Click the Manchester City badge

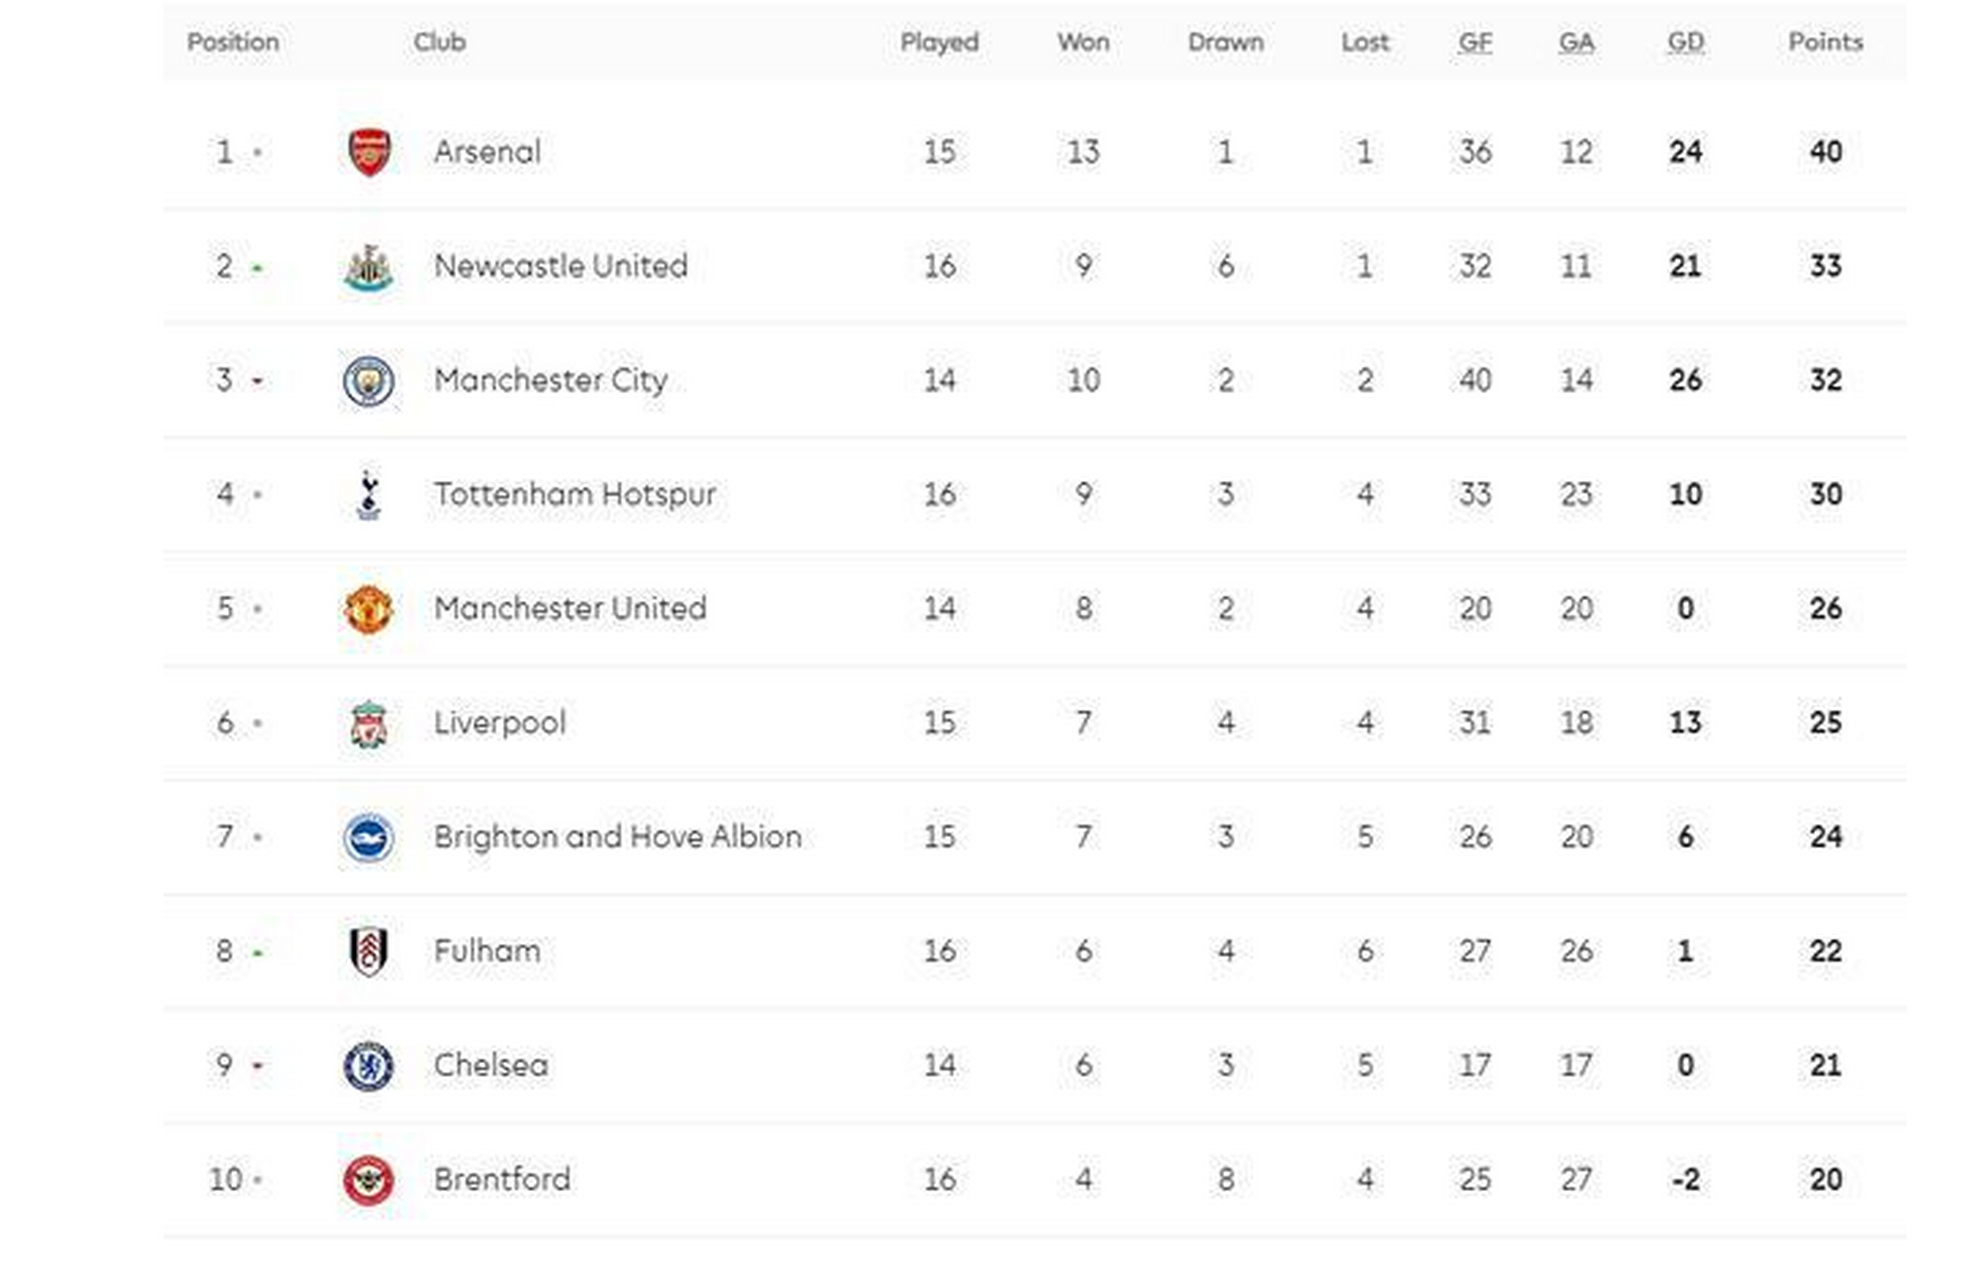pyautogui.click(x=368, y=381)
